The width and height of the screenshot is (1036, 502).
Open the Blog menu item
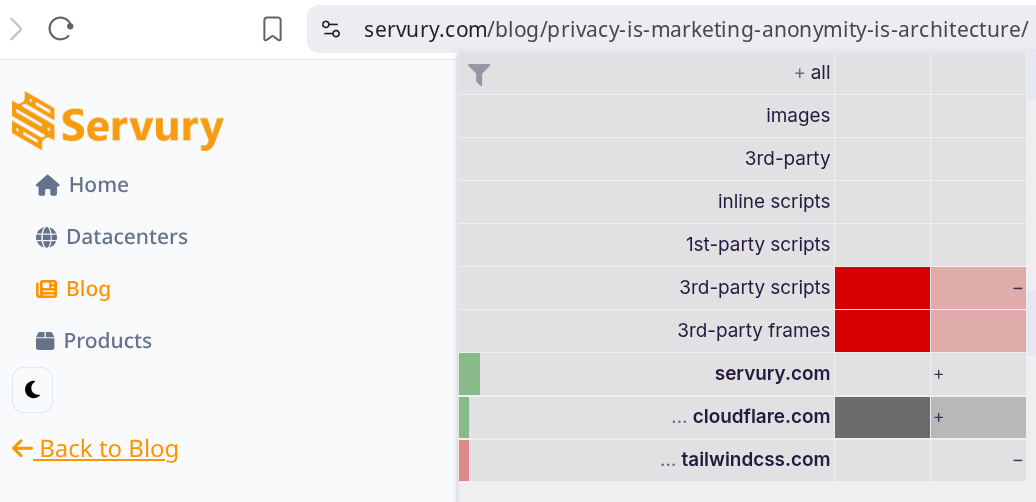88,289
